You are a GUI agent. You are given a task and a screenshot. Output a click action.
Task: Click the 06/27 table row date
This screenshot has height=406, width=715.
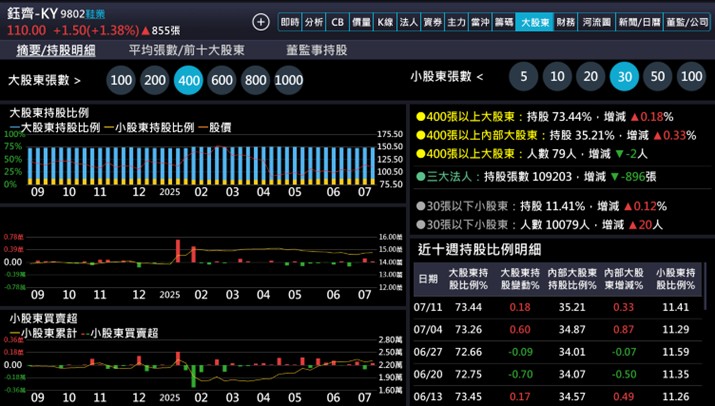pos(428,352)
